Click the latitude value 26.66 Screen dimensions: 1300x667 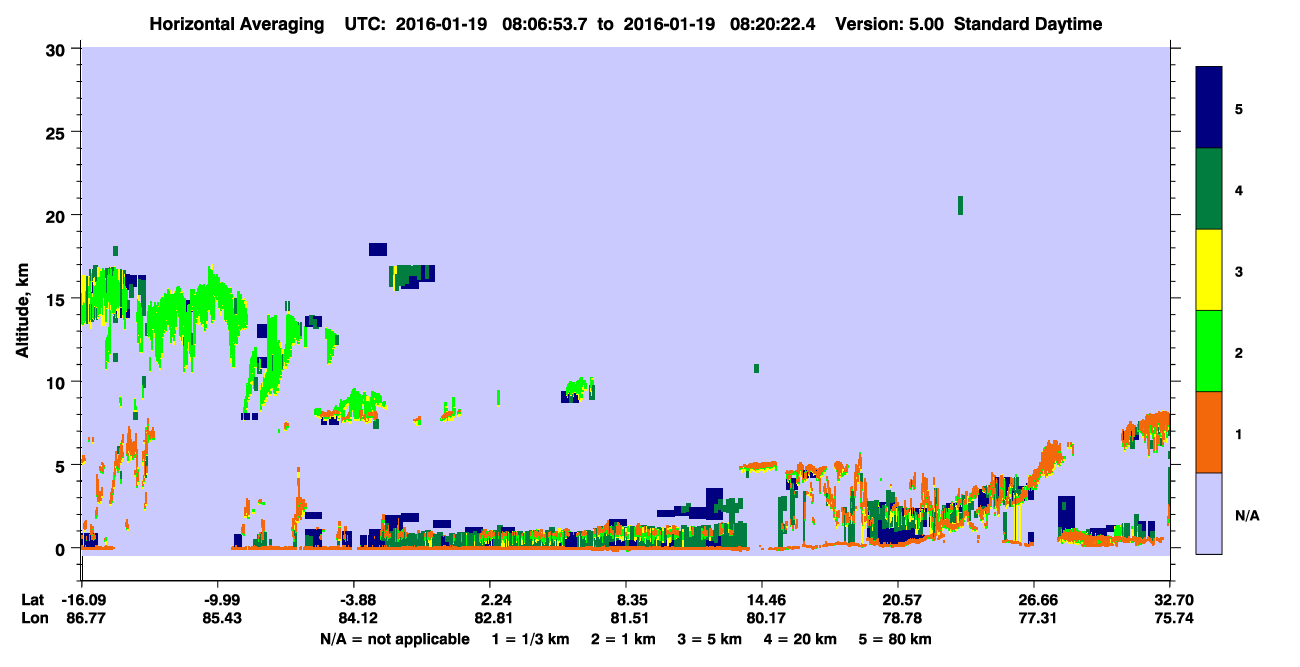1033,600
